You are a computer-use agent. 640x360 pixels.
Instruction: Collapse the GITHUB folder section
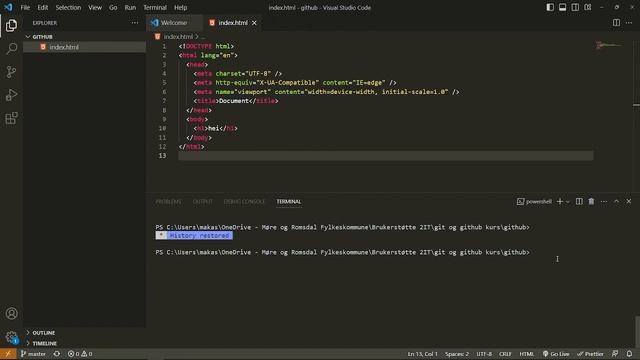(x=84, y=37)
